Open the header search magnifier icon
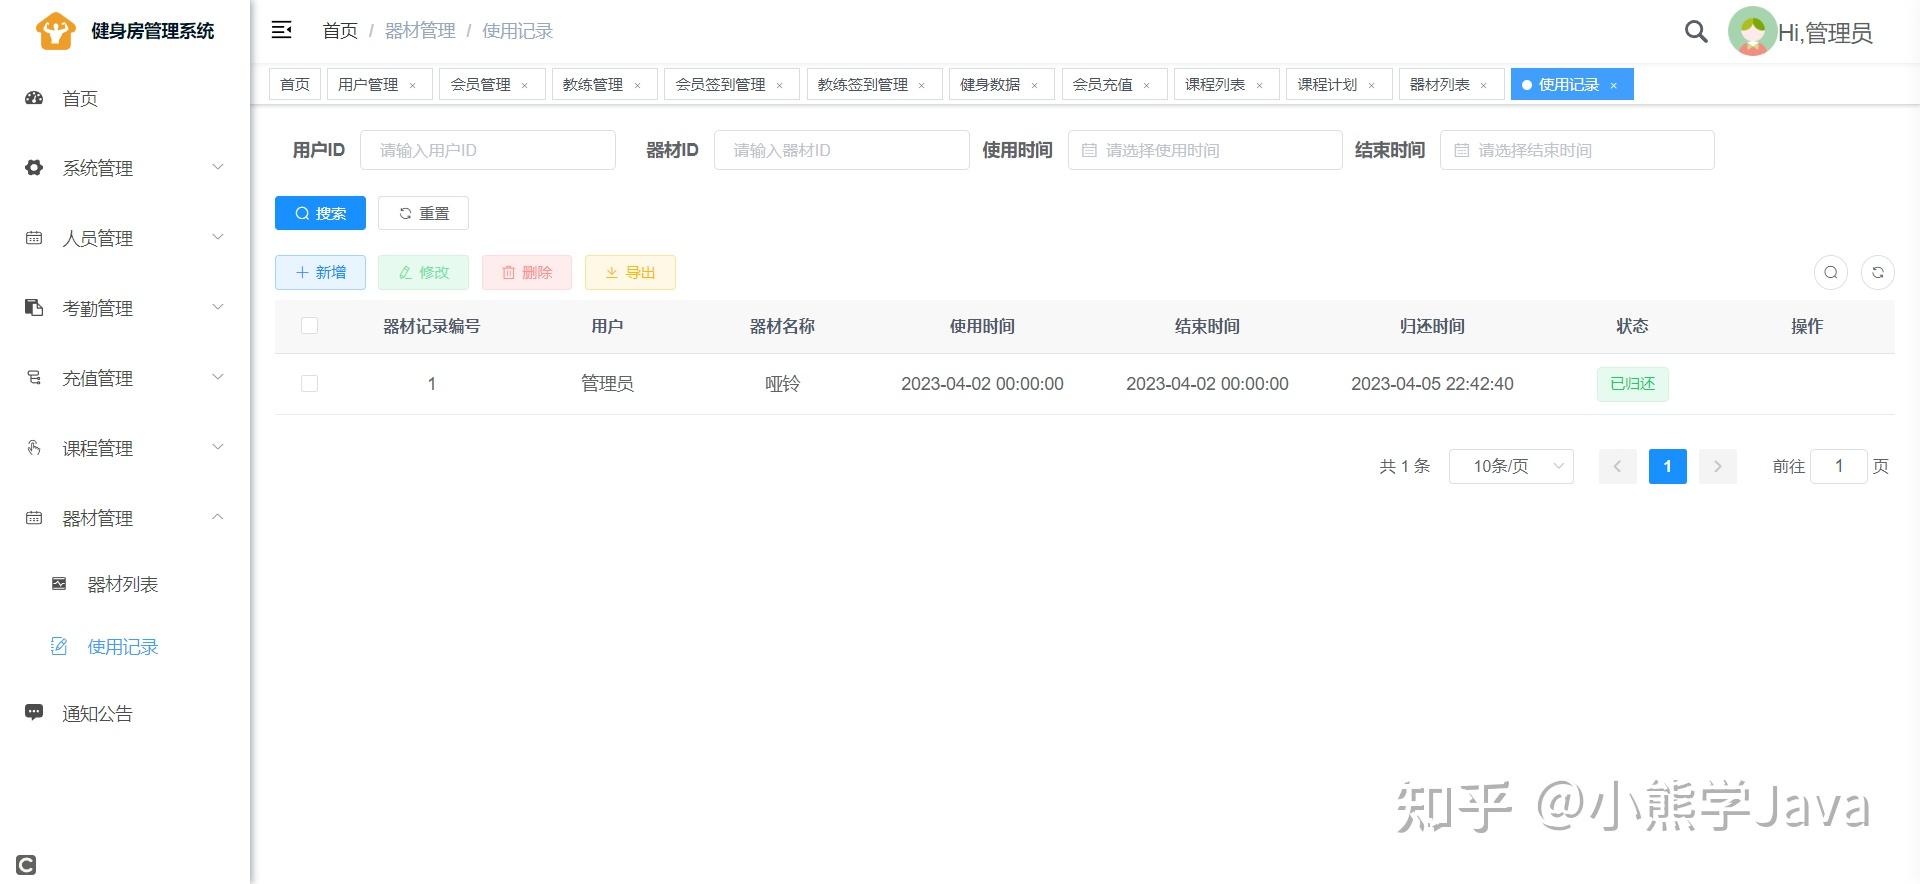This screenshot has height=884, width=1920. pyautogui.click(x=1696, y=31)
